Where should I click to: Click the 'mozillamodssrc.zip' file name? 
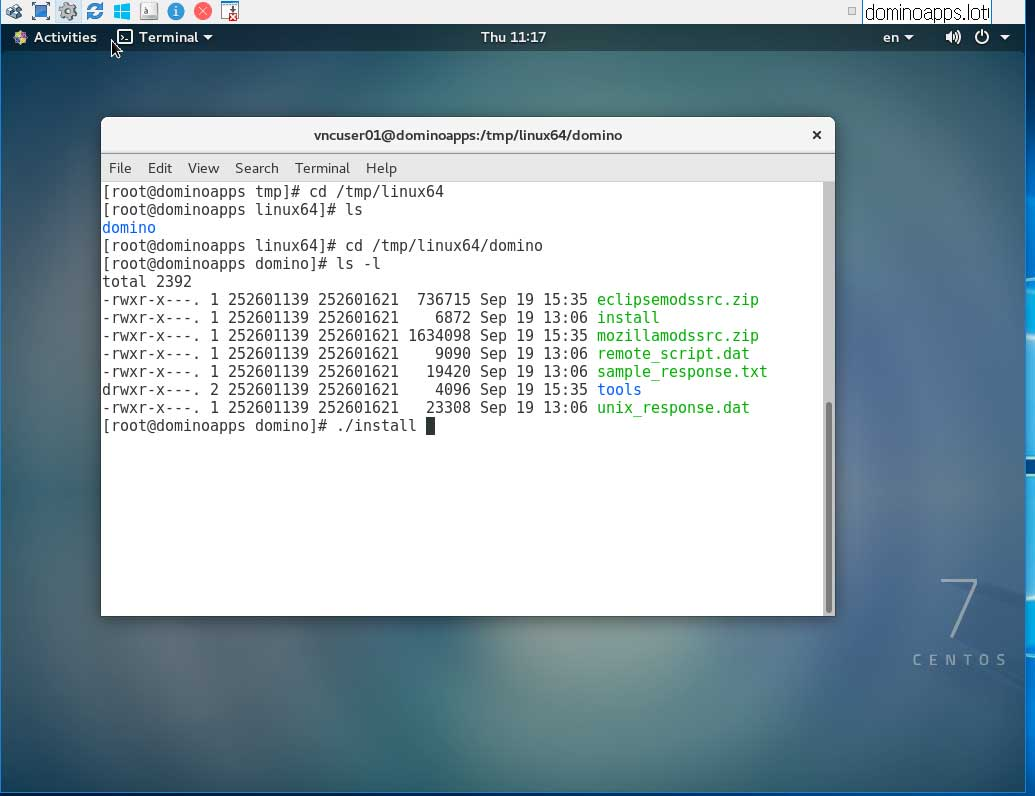click(x=678, y=336)
